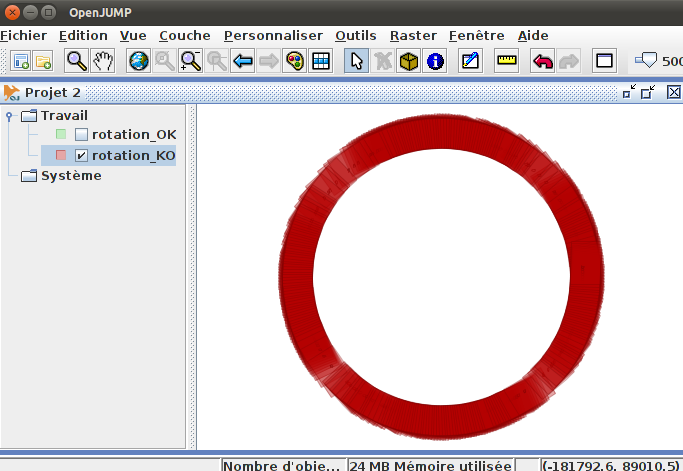Click the scale marker icon near 500
683x471 pixels.
[x=646, y=60]
